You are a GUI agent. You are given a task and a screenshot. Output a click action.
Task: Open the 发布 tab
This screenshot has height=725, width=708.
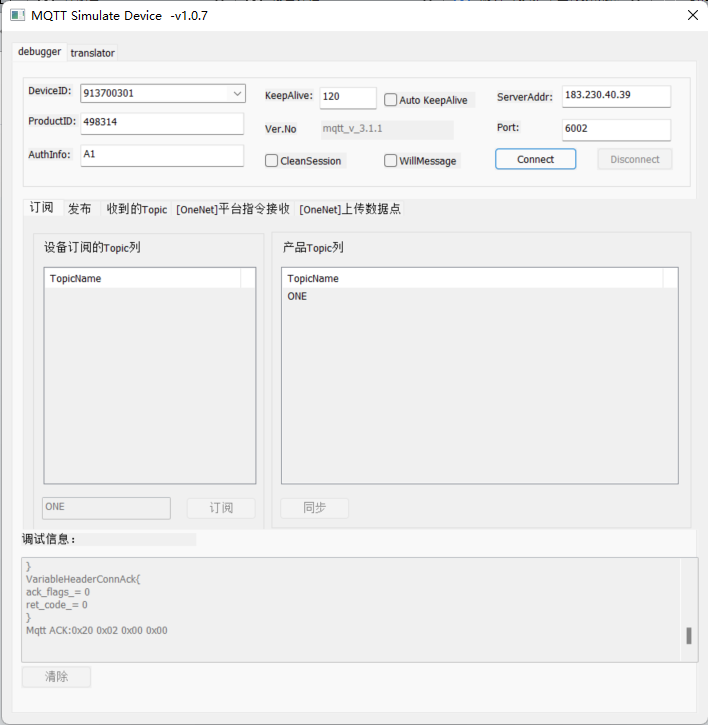[x=80, y=209]
